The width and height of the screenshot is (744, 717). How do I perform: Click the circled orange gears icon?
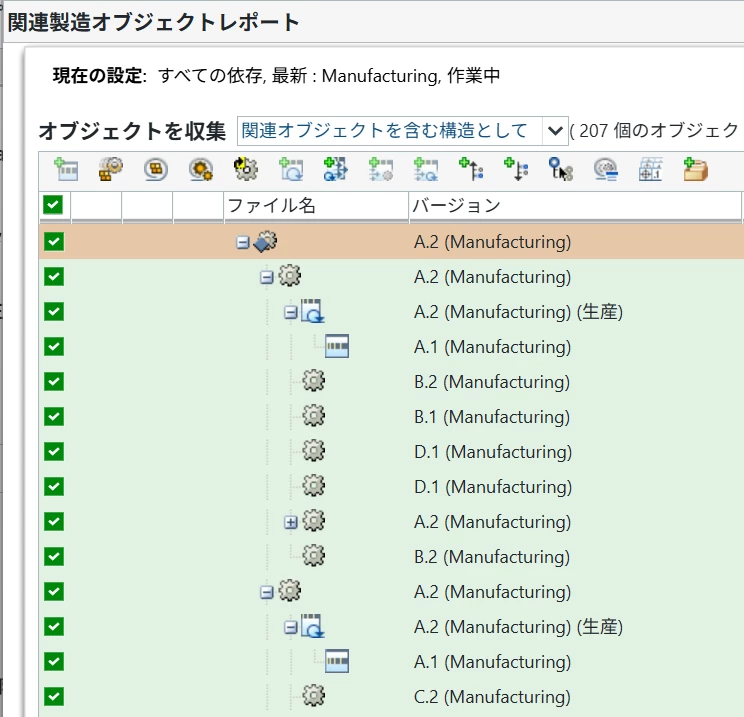coord(201,169)
